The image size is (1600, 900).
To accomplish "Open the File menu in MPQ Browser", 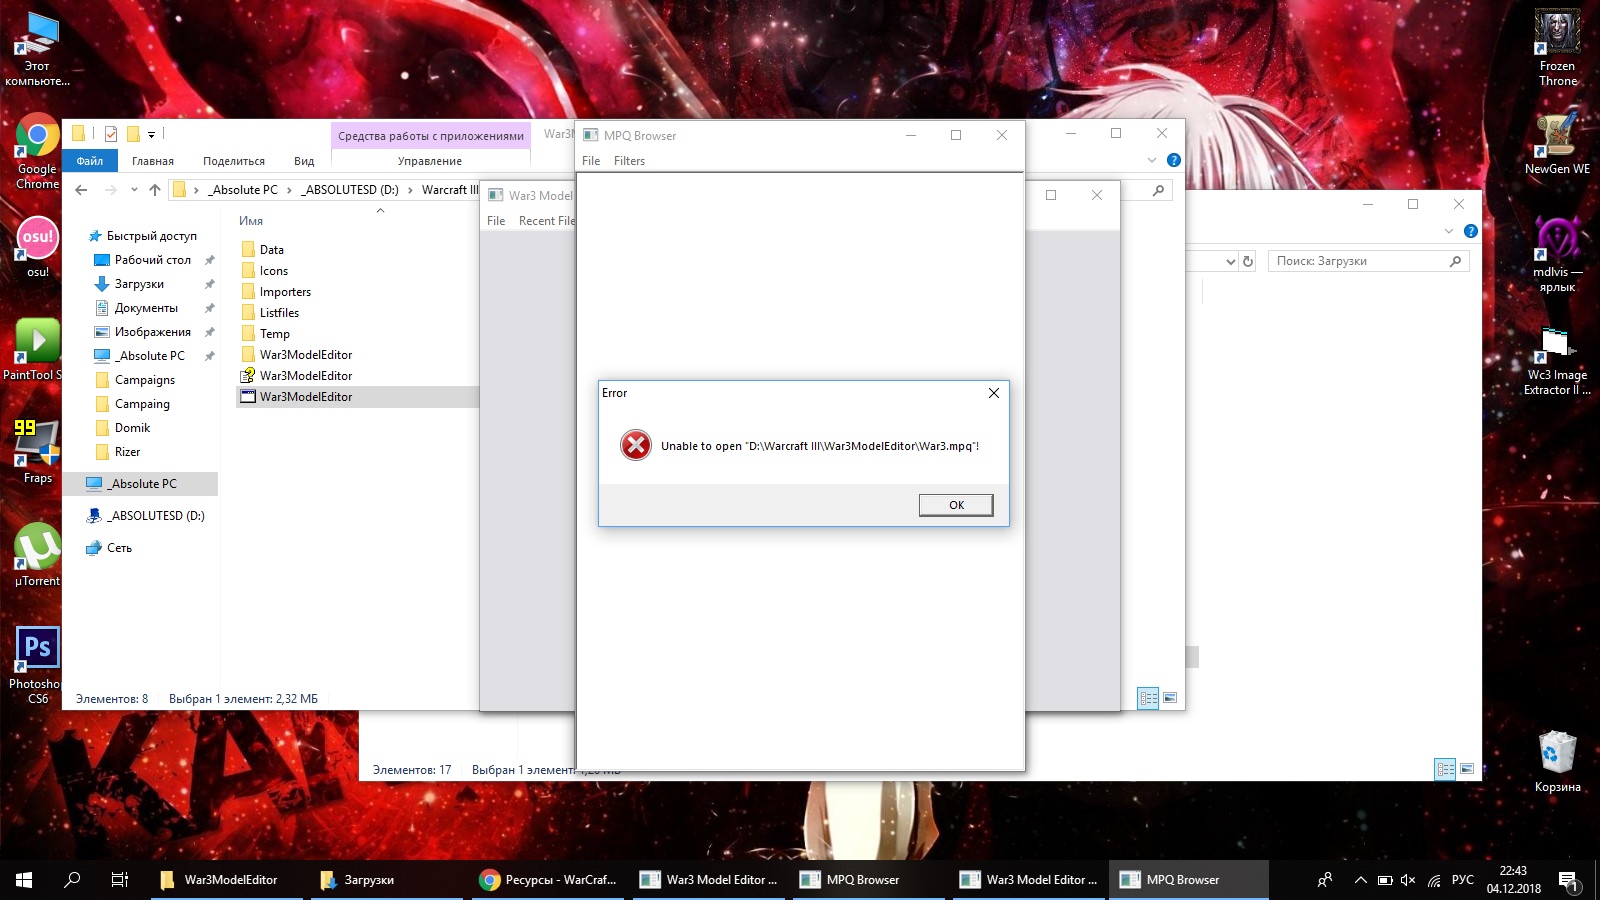I will 591,161.
